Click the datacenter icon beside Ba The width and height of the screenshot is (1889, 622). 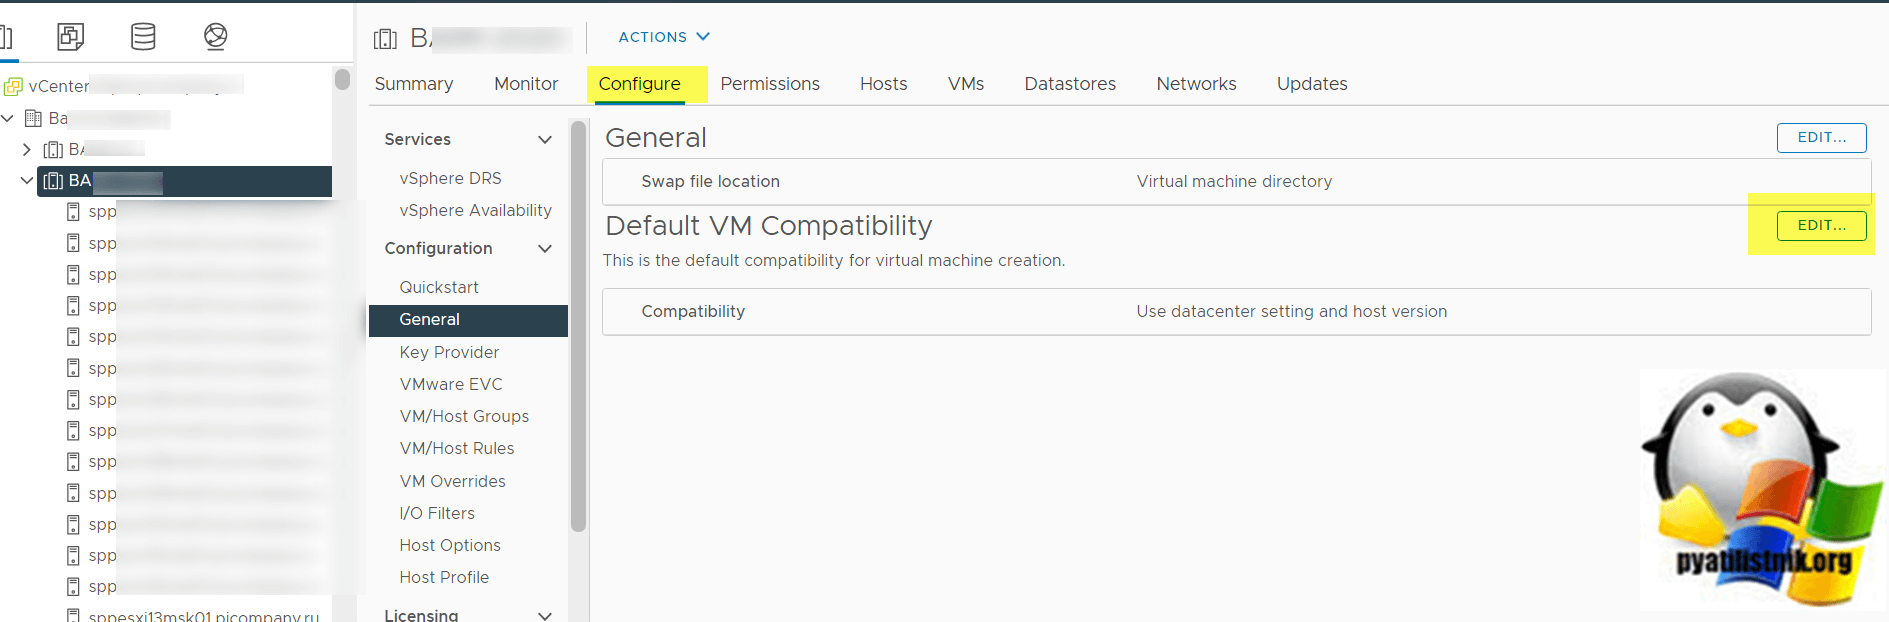click(x=33, y=119)
